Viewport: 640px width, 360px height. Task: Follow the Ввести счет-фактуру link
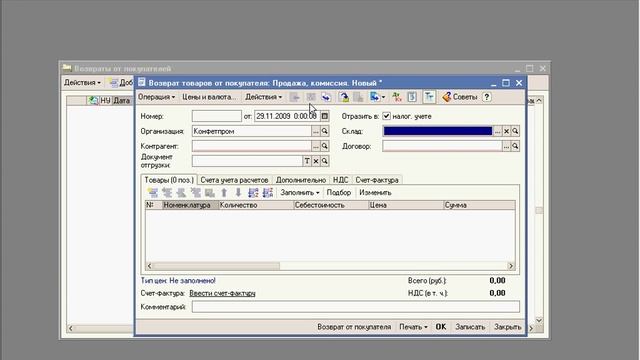tap(222, 293)
